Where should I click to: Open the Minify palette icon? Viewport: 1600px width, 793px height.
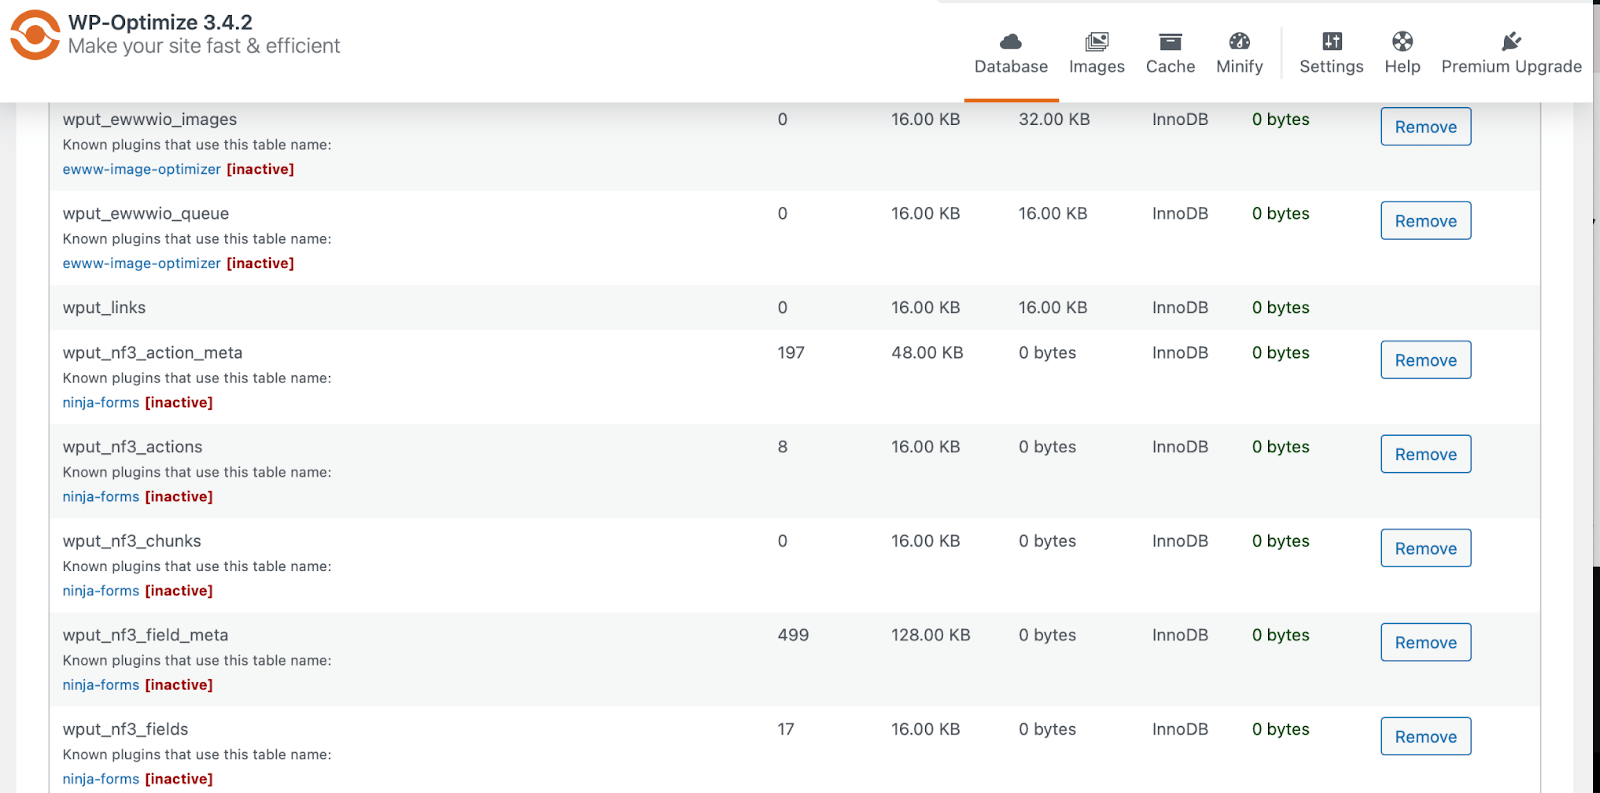pyautogui.click(x=1239, y=41)
